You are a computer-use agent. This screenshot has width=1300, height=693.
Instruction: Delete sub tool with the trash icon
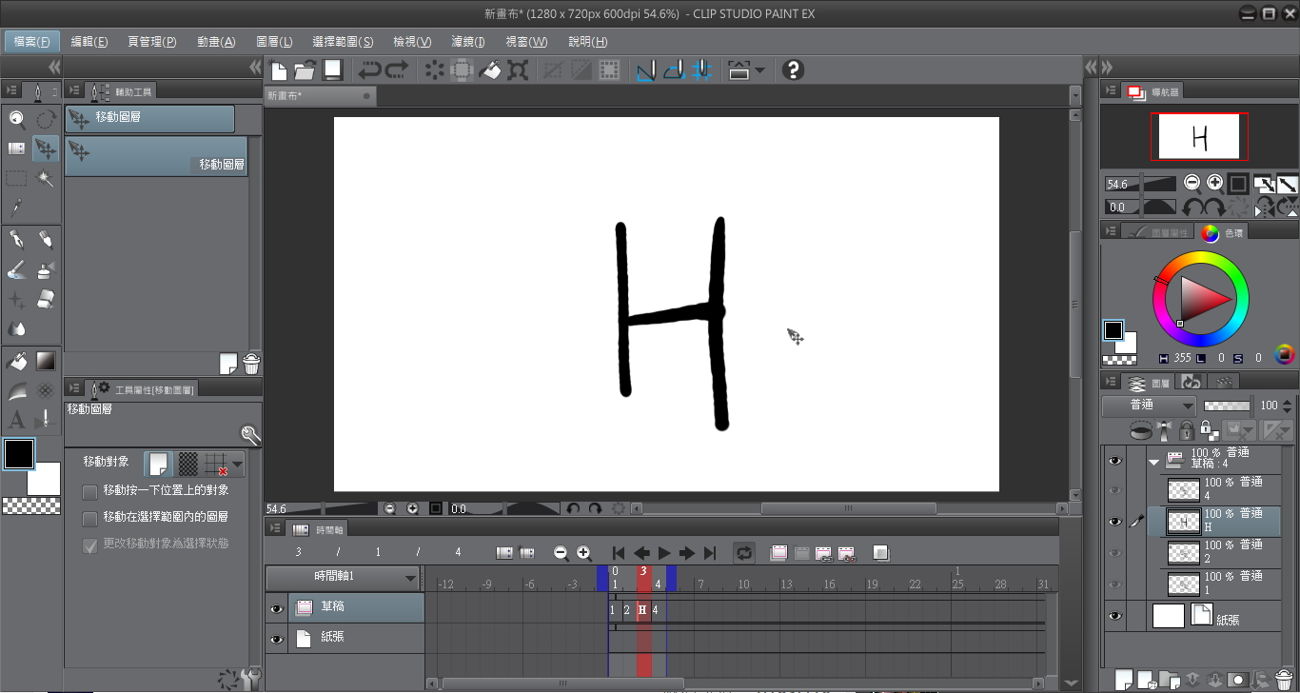click(x=252, y=364)
